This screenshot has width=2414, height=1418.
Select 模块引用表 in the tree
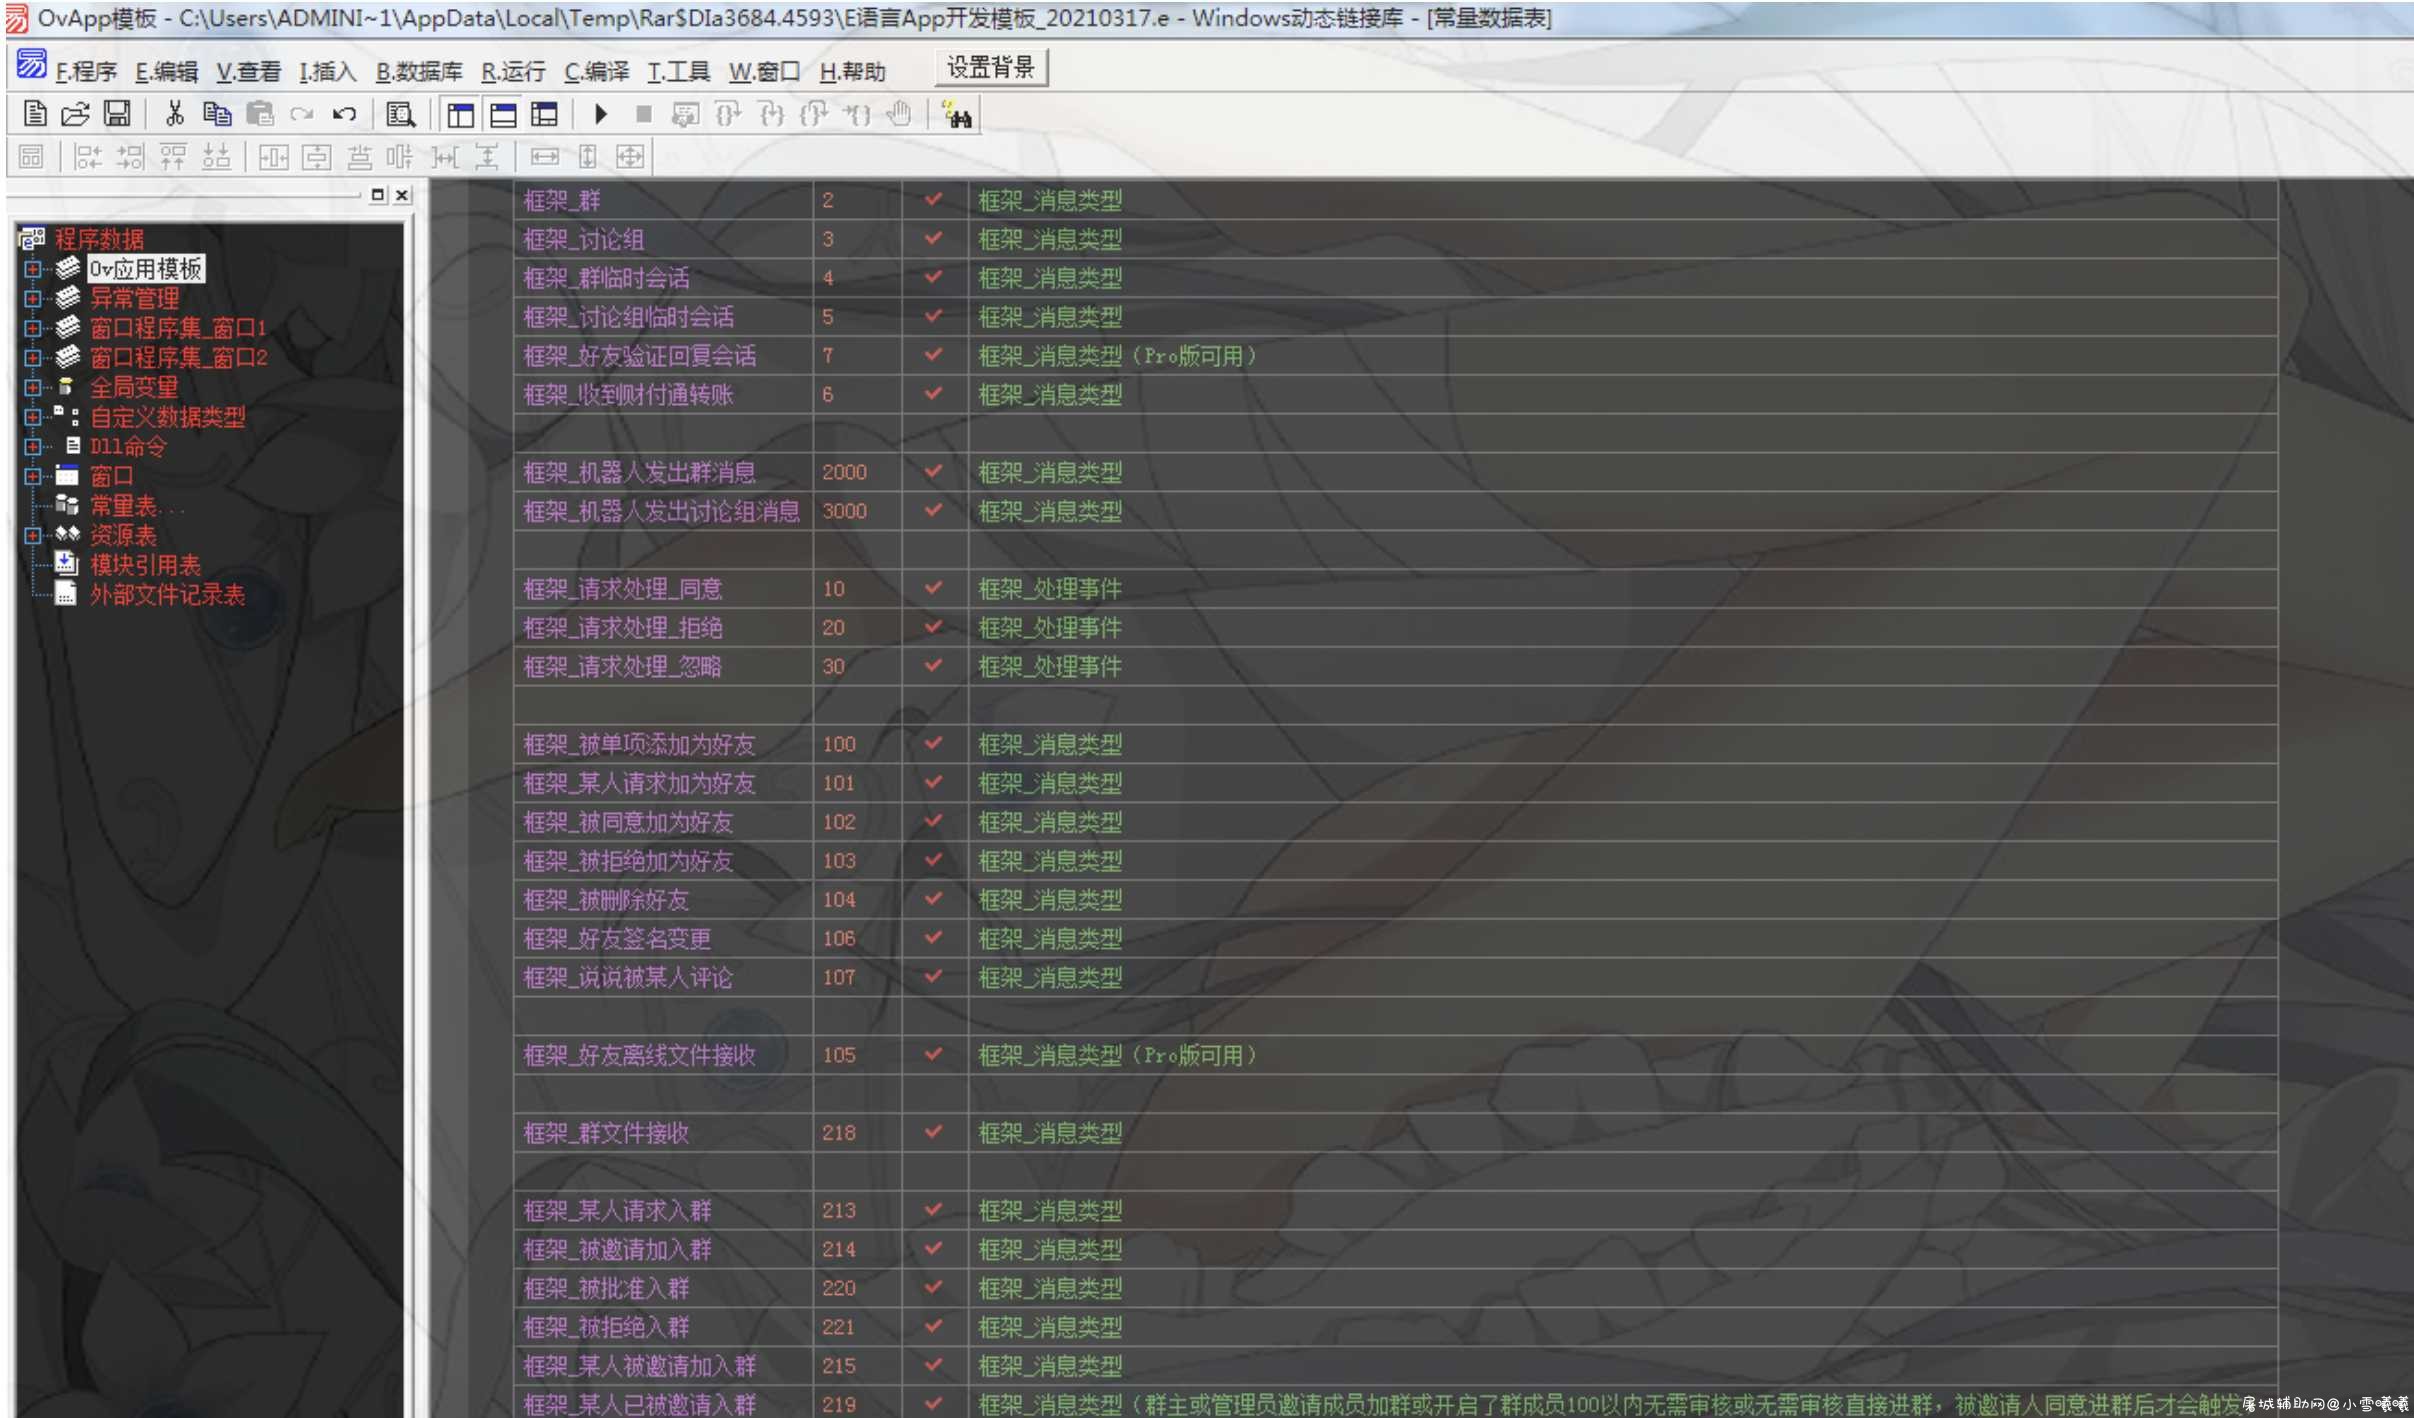point(145,565)
